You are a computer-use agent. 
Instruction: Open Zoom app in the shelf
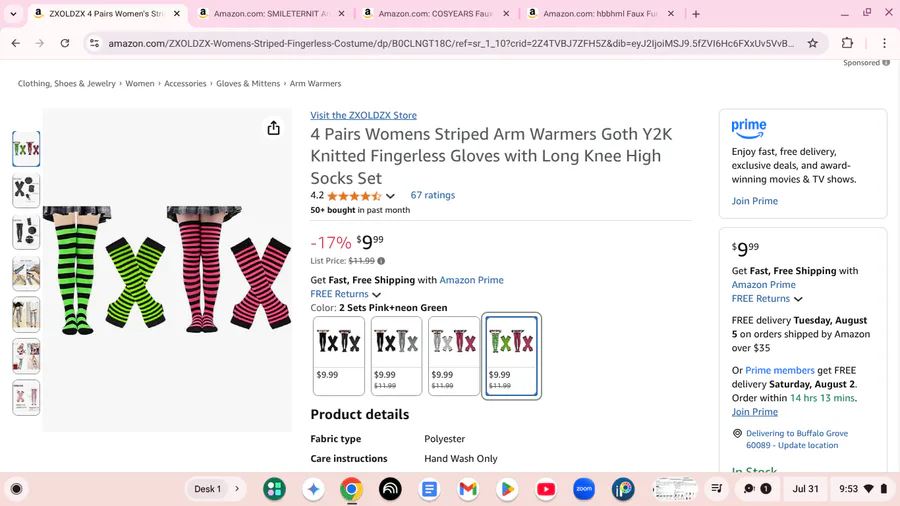[x=584, y=489]
